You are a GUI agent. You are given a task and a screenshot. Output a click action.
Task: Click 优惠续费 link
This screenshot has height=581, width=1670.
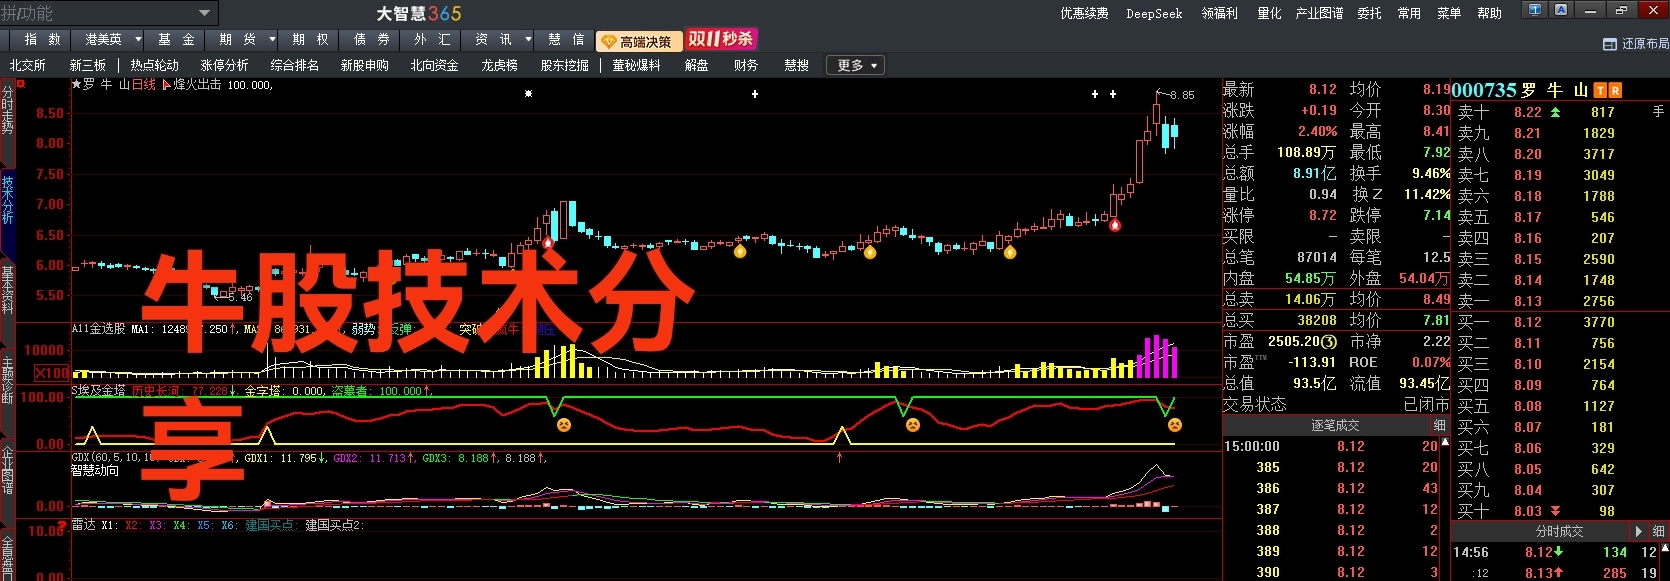click(x=1084, y=13)
